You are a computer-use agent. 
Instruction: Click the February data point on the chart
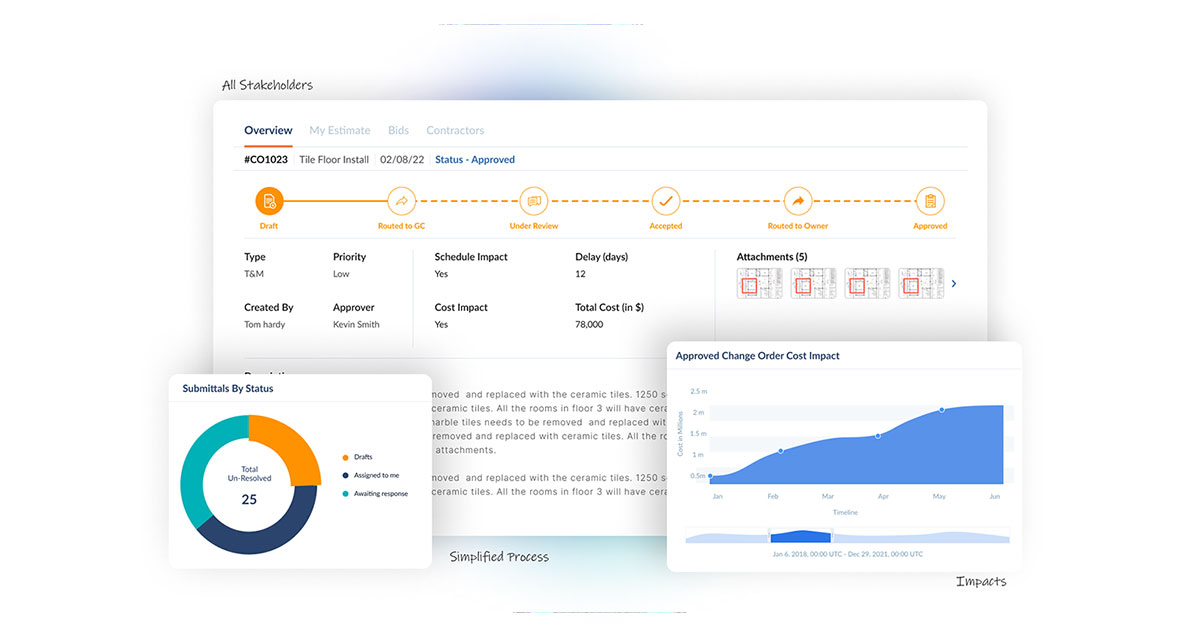pos(781,451)
